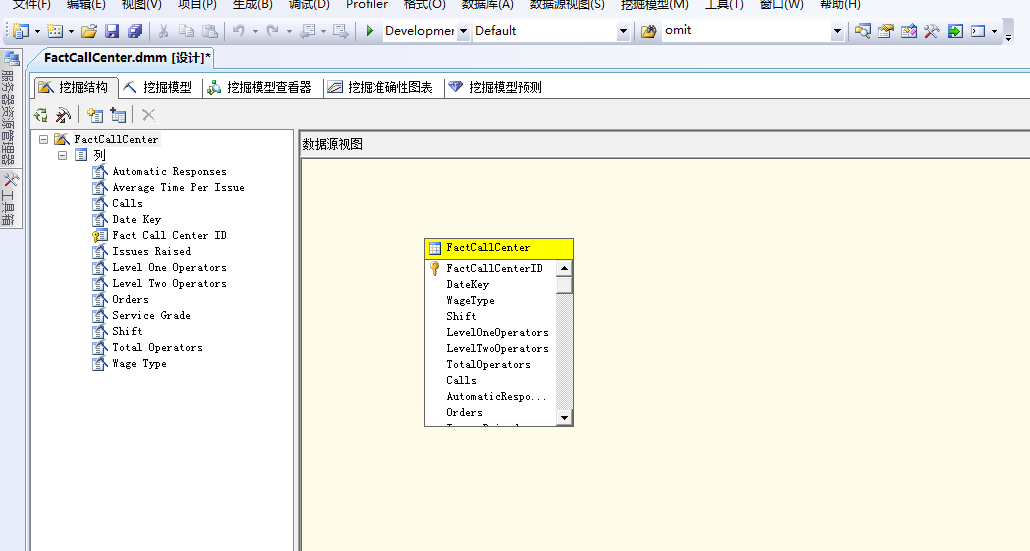Switch to the 挖掘模型预测 tab
This screenshot has width=1030, height=551.
coord(495,87)
